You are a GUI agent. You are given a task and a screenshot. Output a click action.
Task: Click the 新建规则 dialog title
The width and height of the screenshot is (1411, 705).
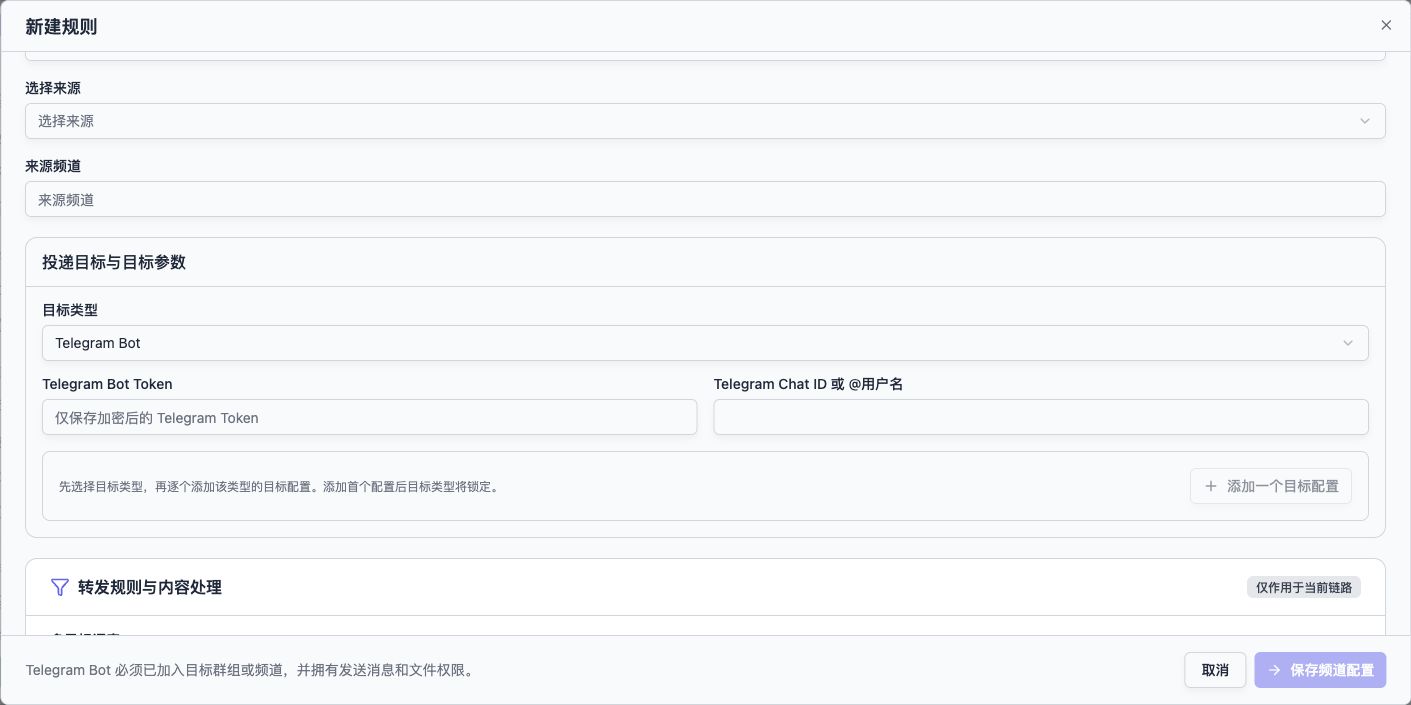click(x=61, y=27)
